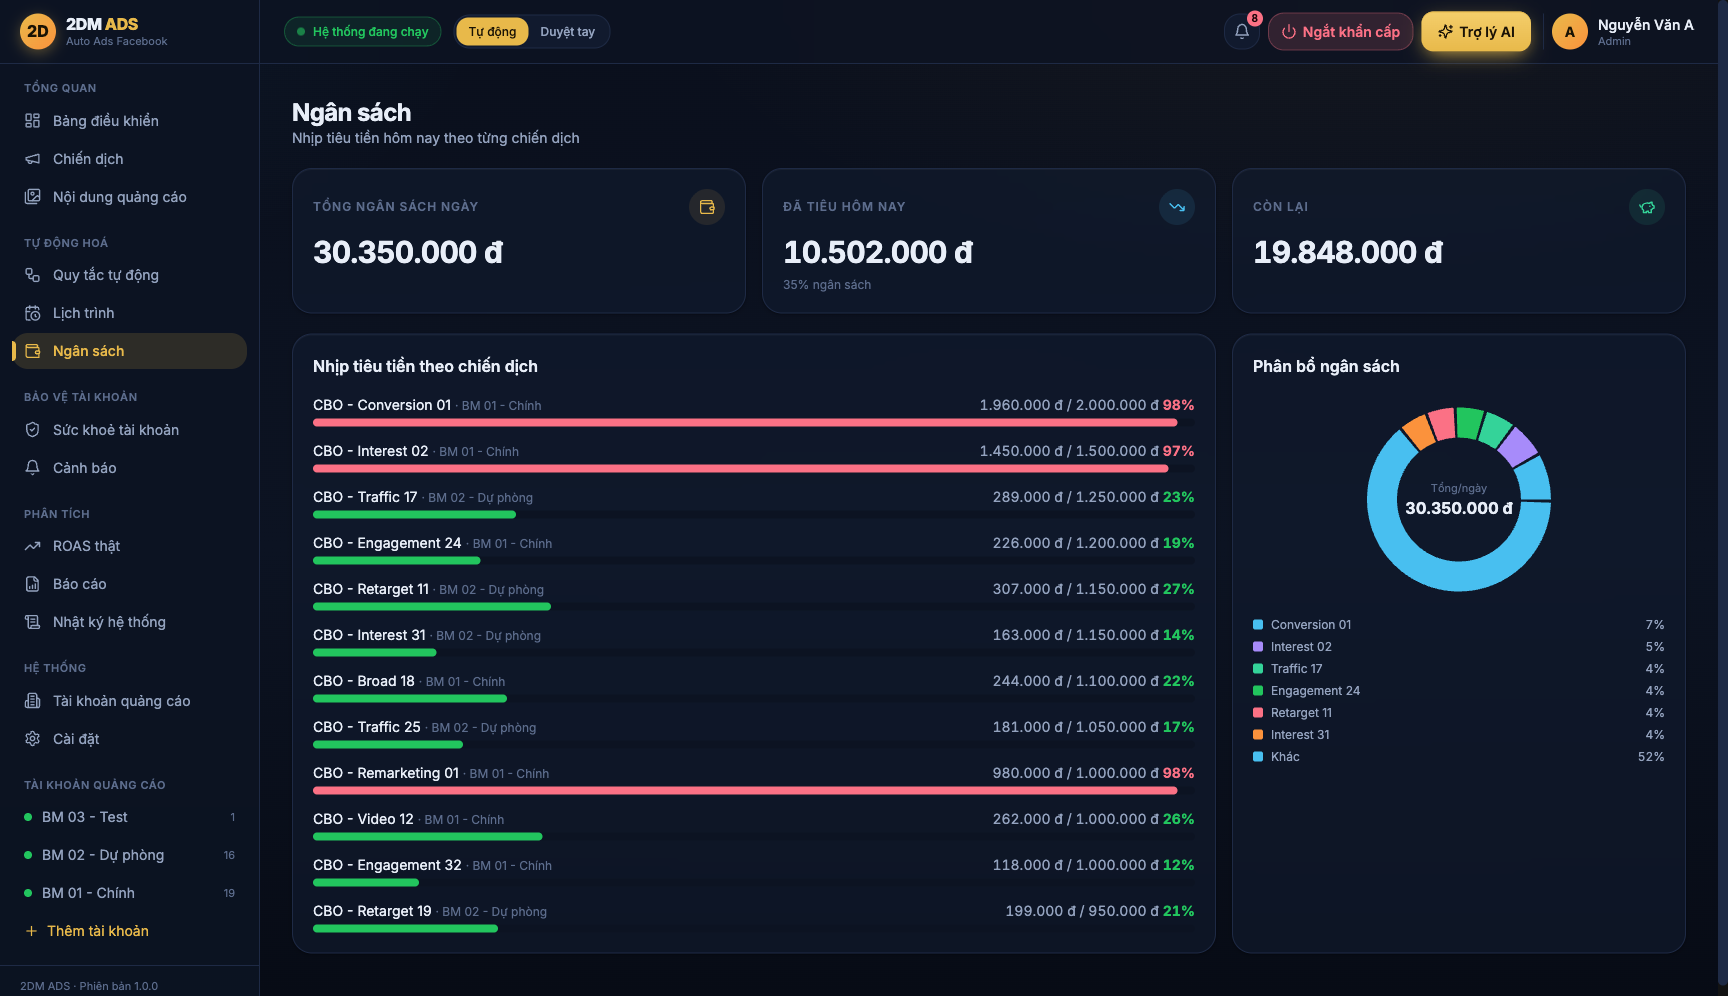Go to the Báo cáo page

click(129, 584)
